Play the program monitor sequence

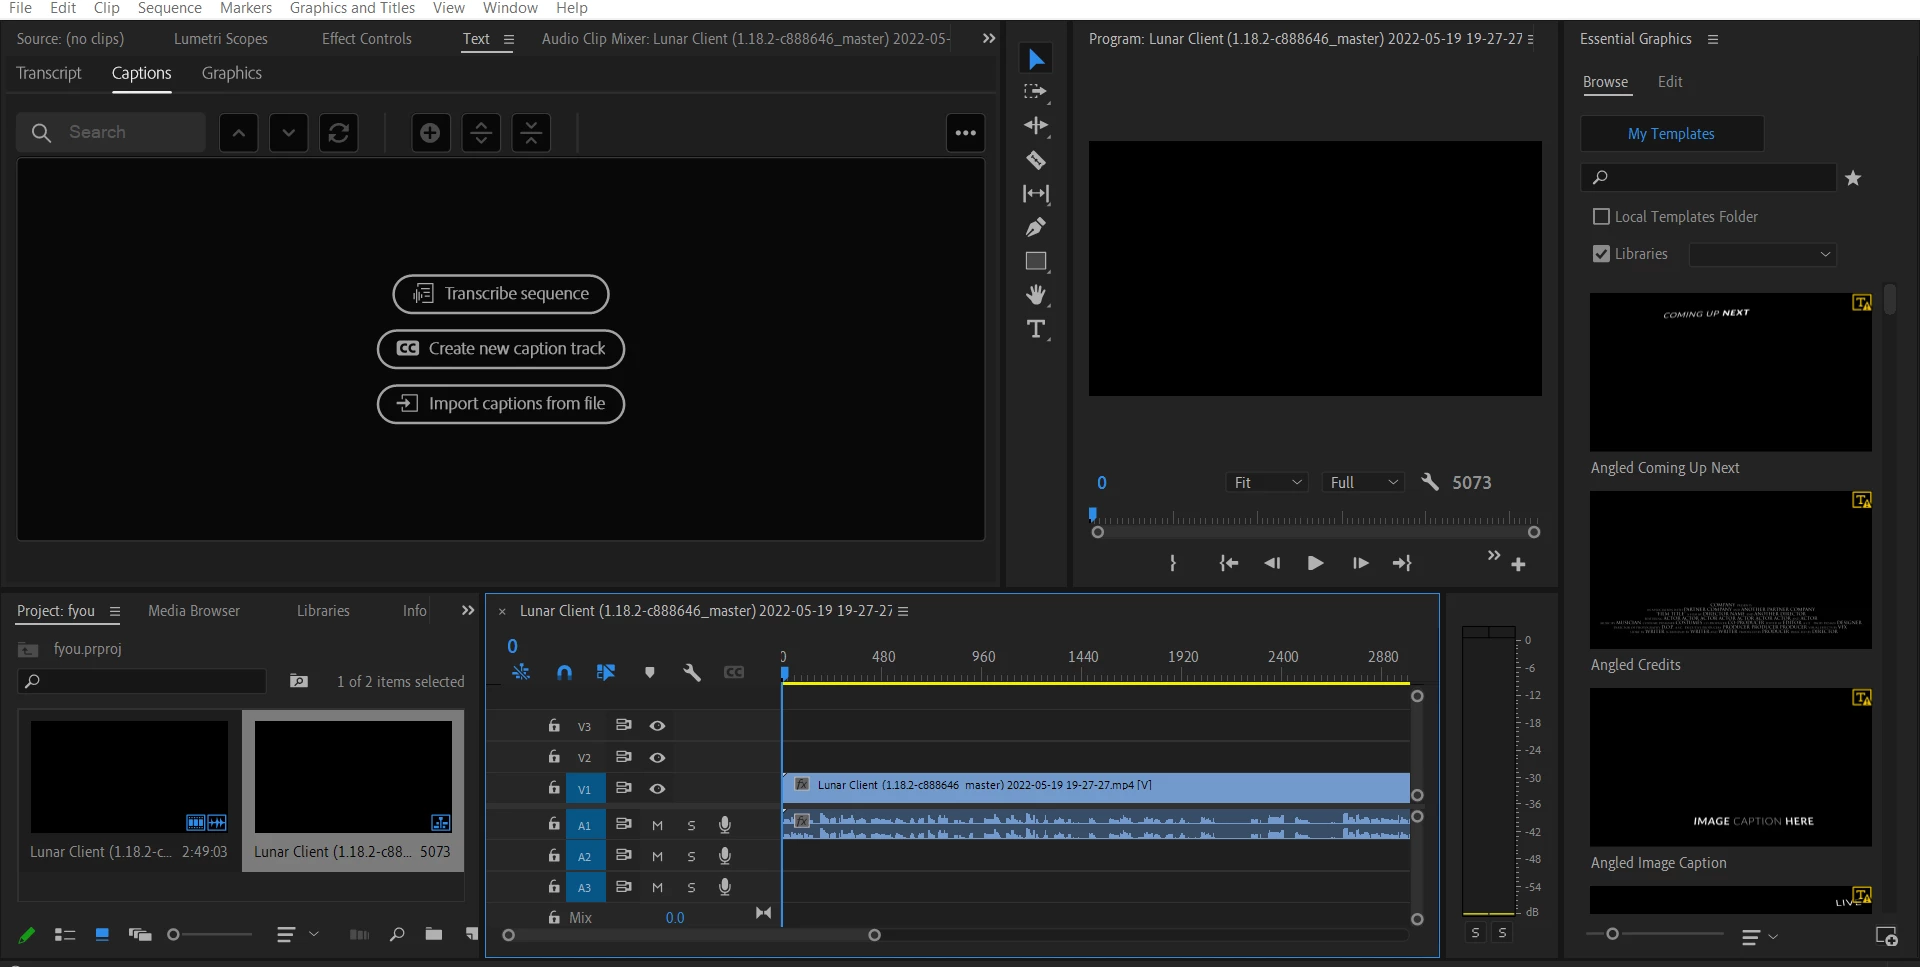[1315, 564]
